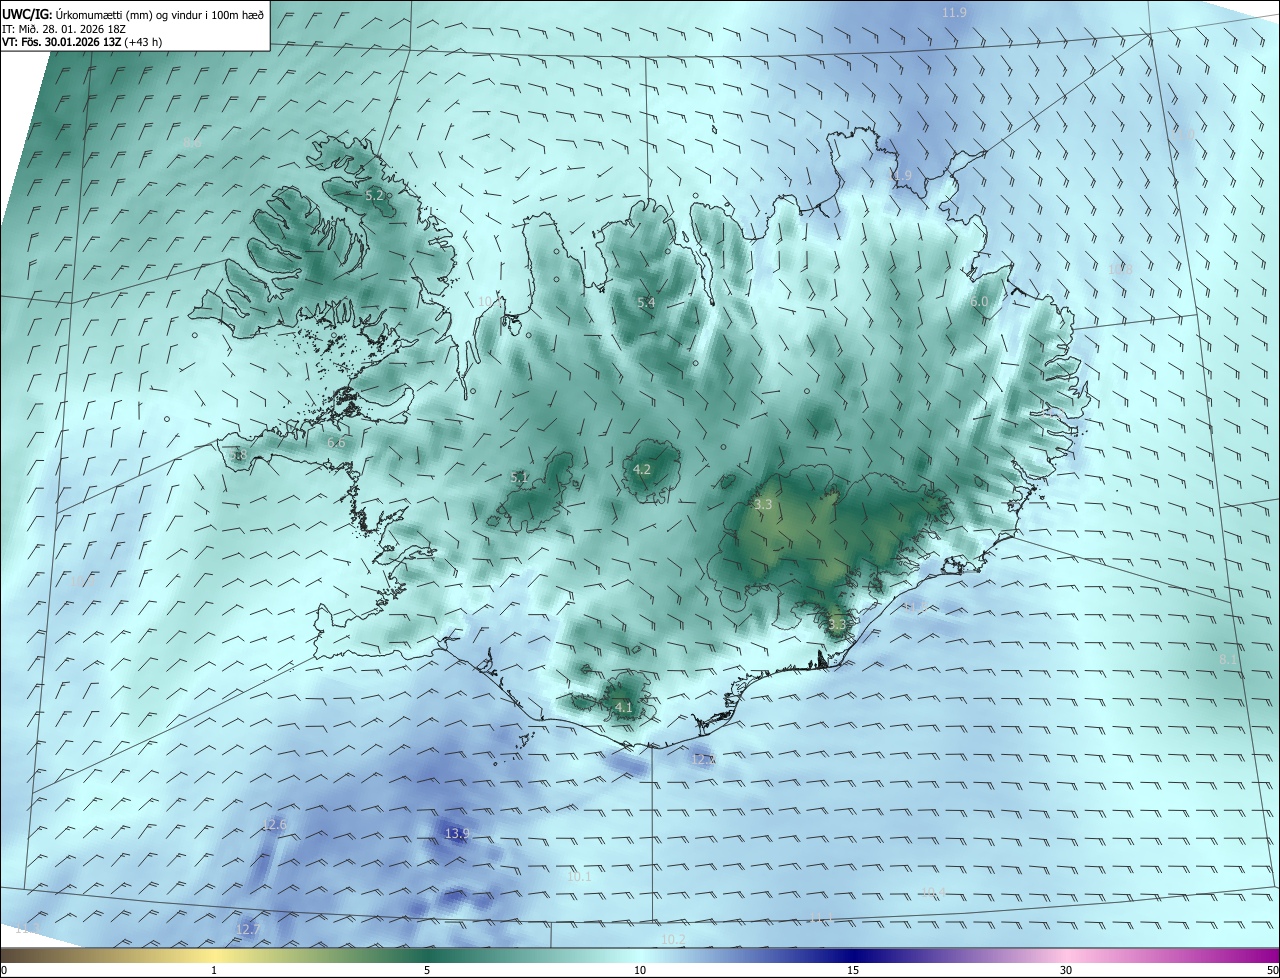The image size is (1280, 978).
Task: Click the '15' tick on the colour scale
Action: 853,970
